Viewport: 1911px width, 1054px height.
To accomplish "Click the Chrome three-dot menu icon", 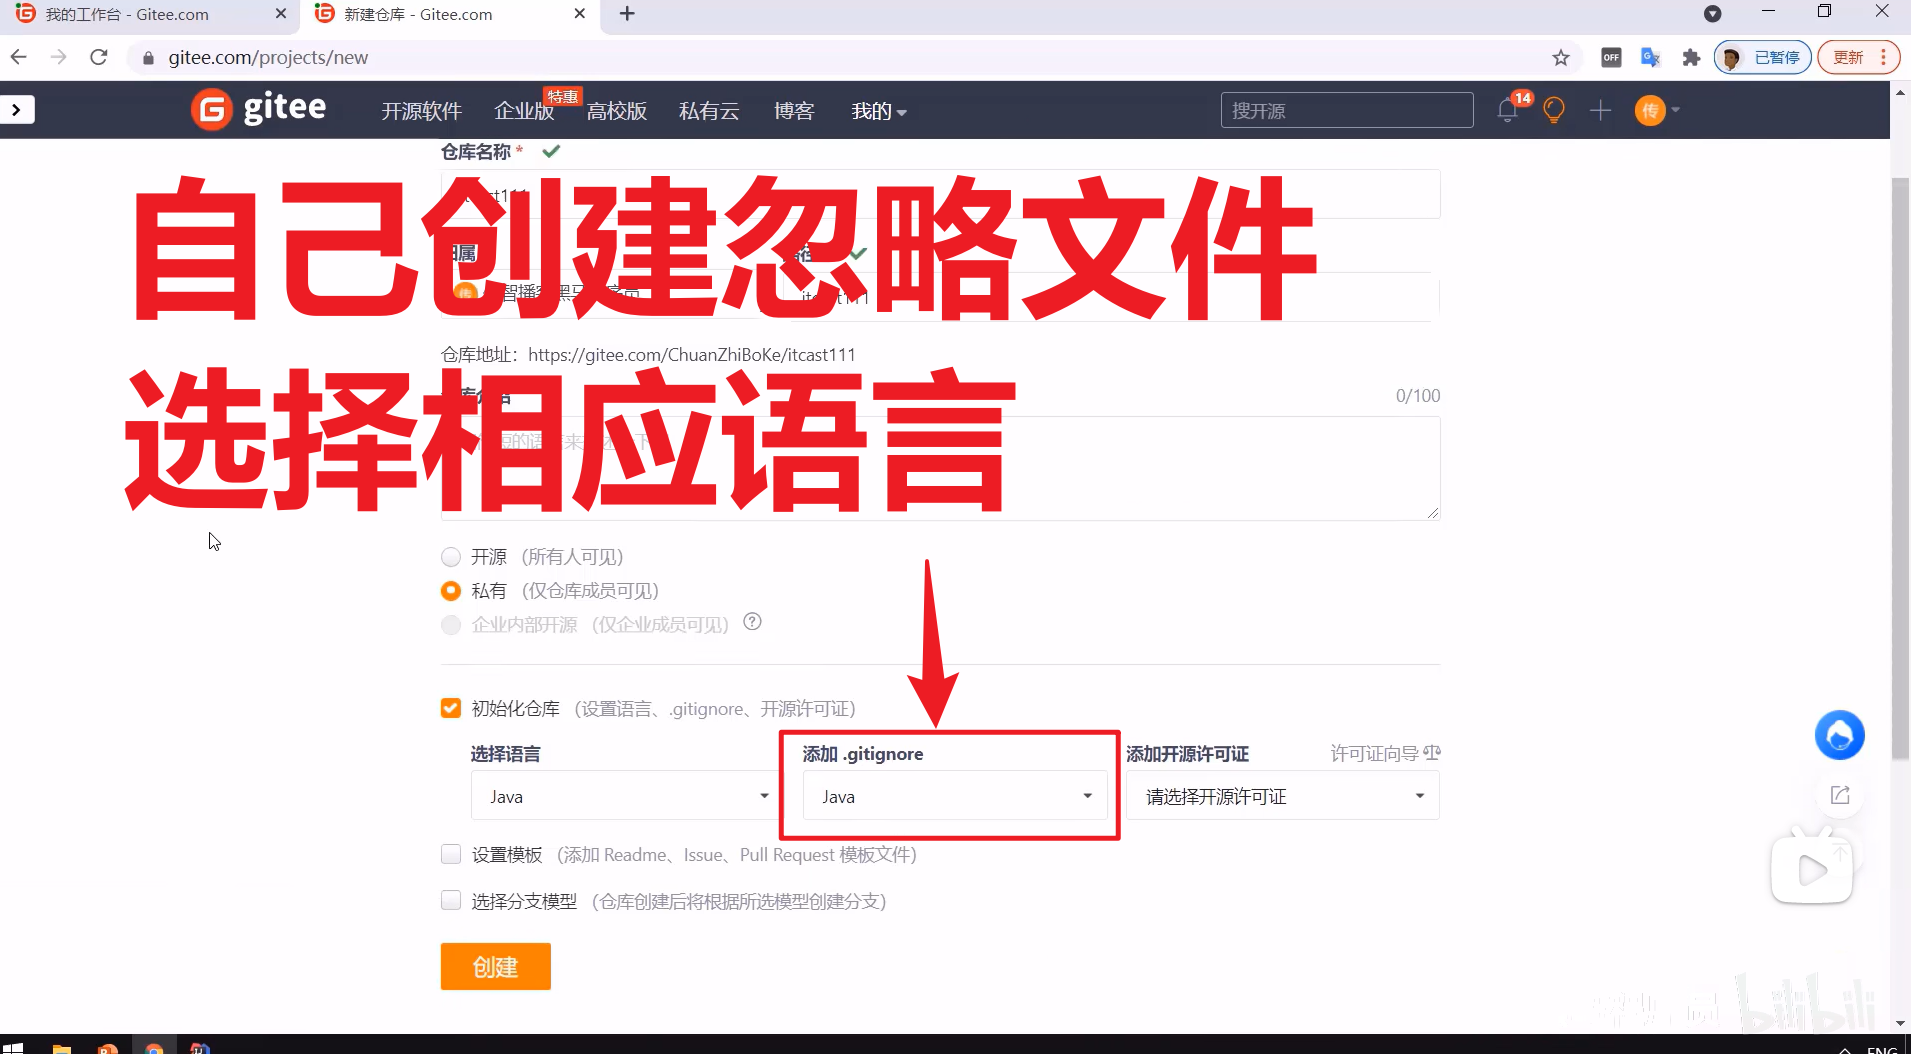I will (1884, 57).
